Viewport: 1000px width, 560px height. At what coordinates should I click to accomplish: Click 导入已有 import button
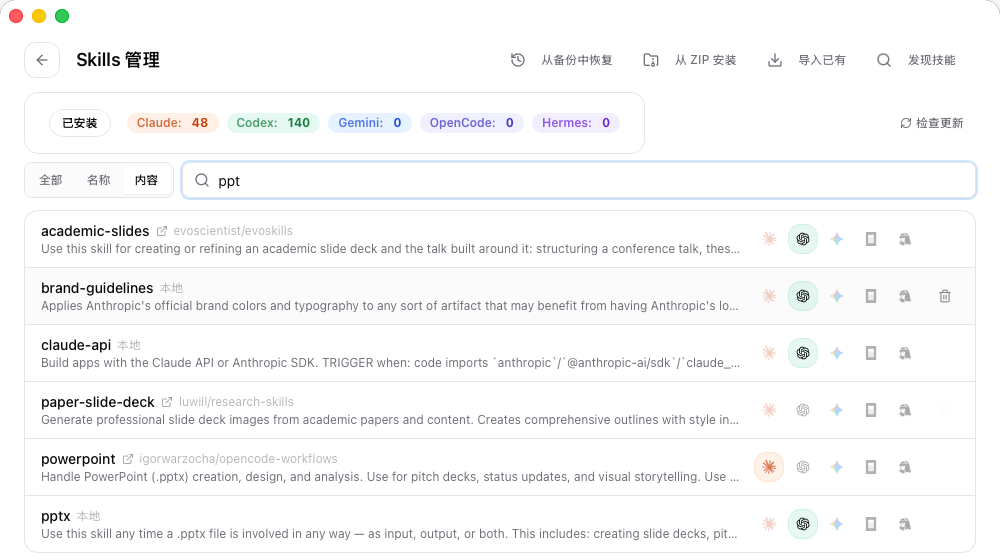(x=807, y=60)
